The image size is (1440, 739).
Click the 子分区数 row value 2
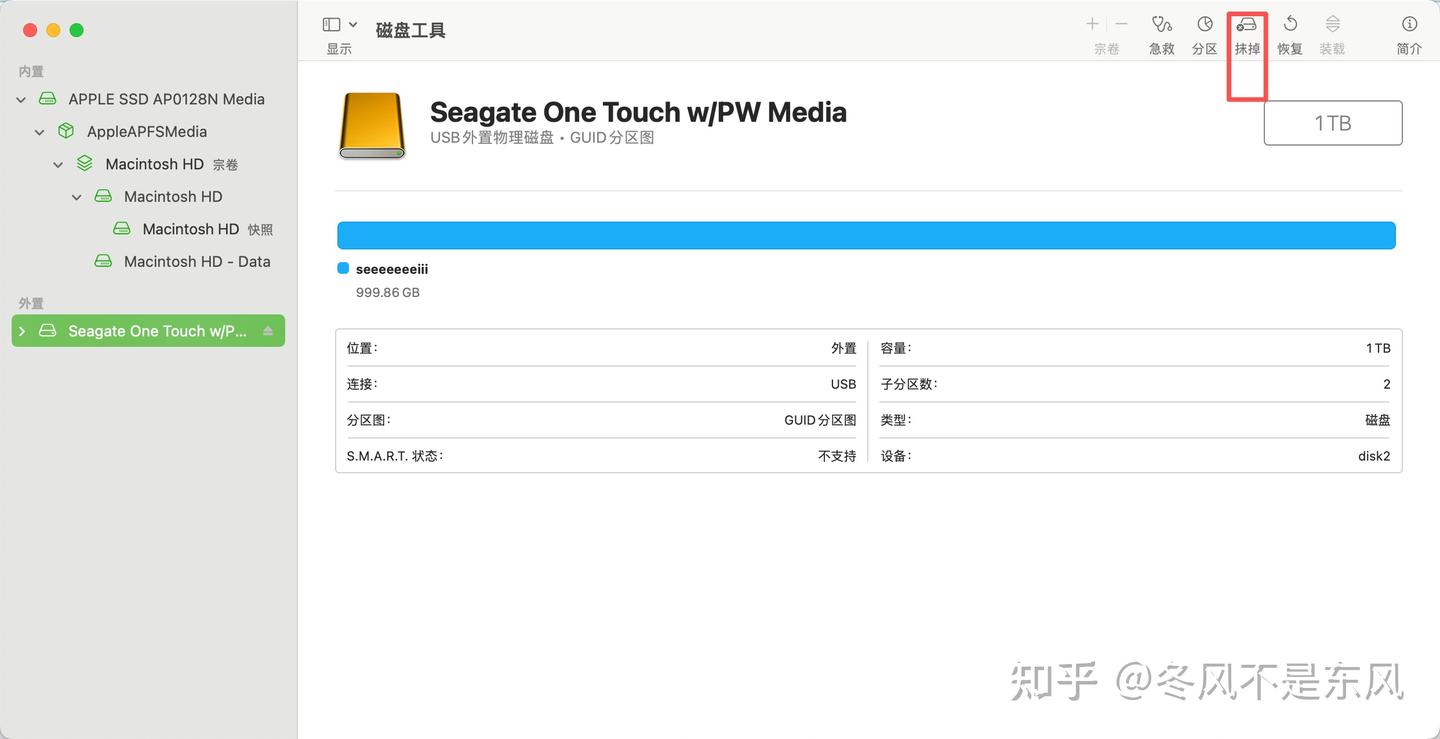(1387, 384)
